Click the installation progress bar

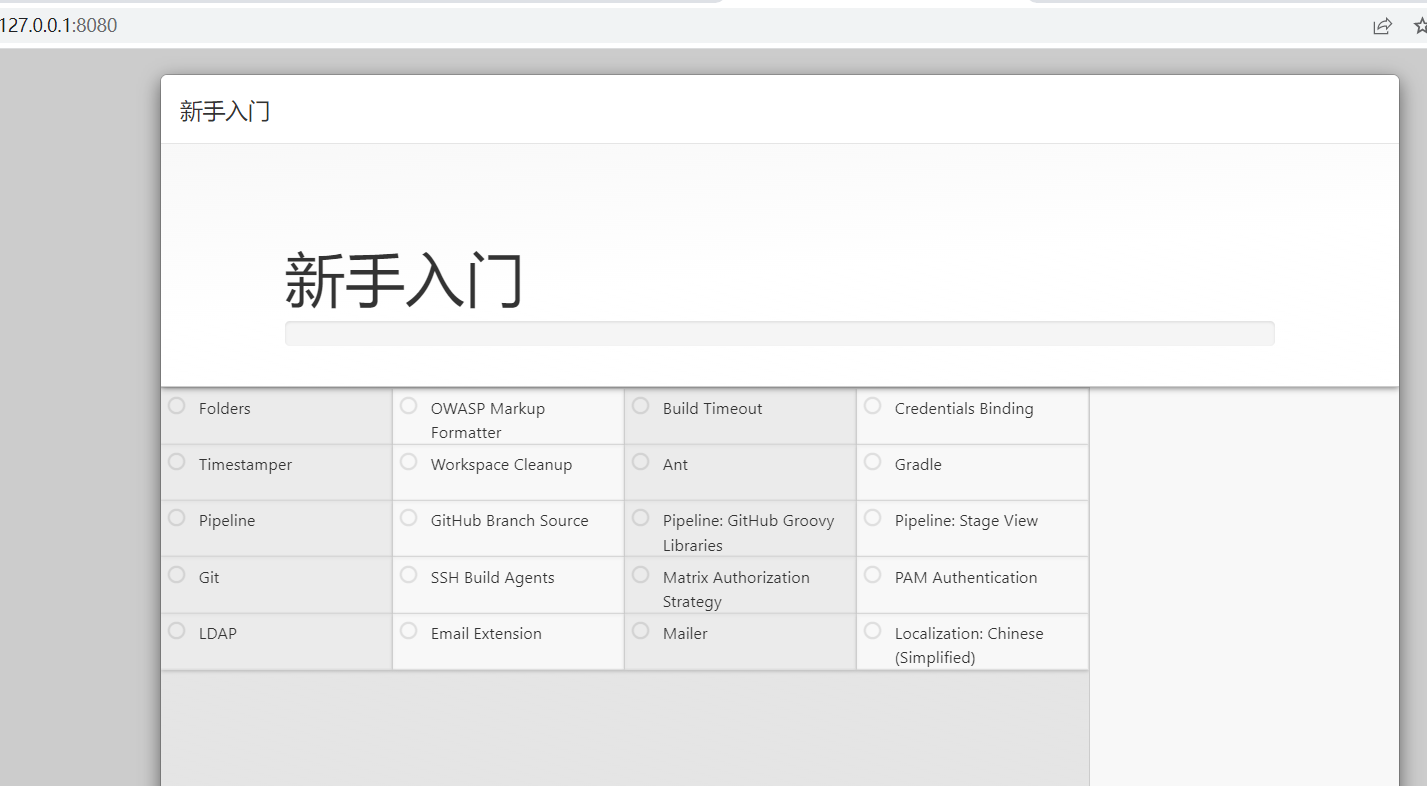pos(779,333)
